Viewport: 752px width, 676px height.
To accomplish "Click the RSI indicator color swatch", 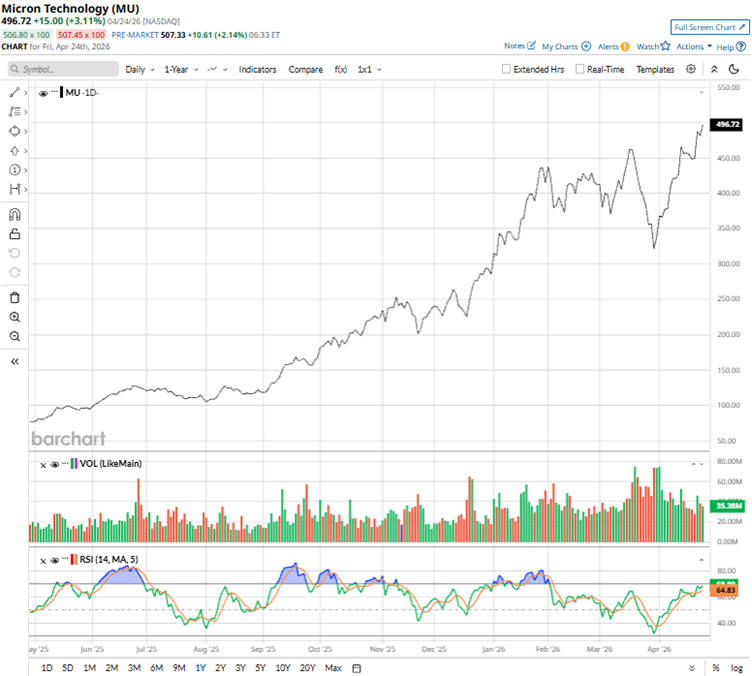I will tap(74, 559).
